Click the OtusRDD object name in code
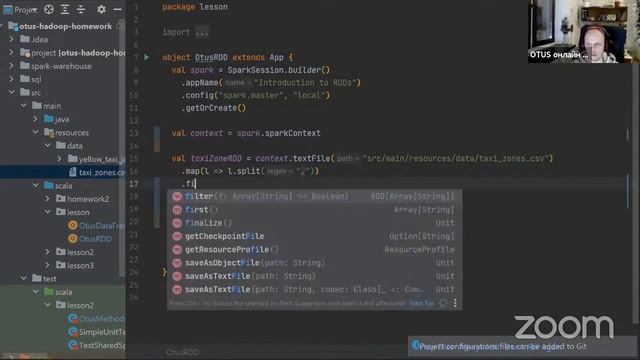Image resolution: width=640 pixels, height=360 pixels. tap(211, 57)
